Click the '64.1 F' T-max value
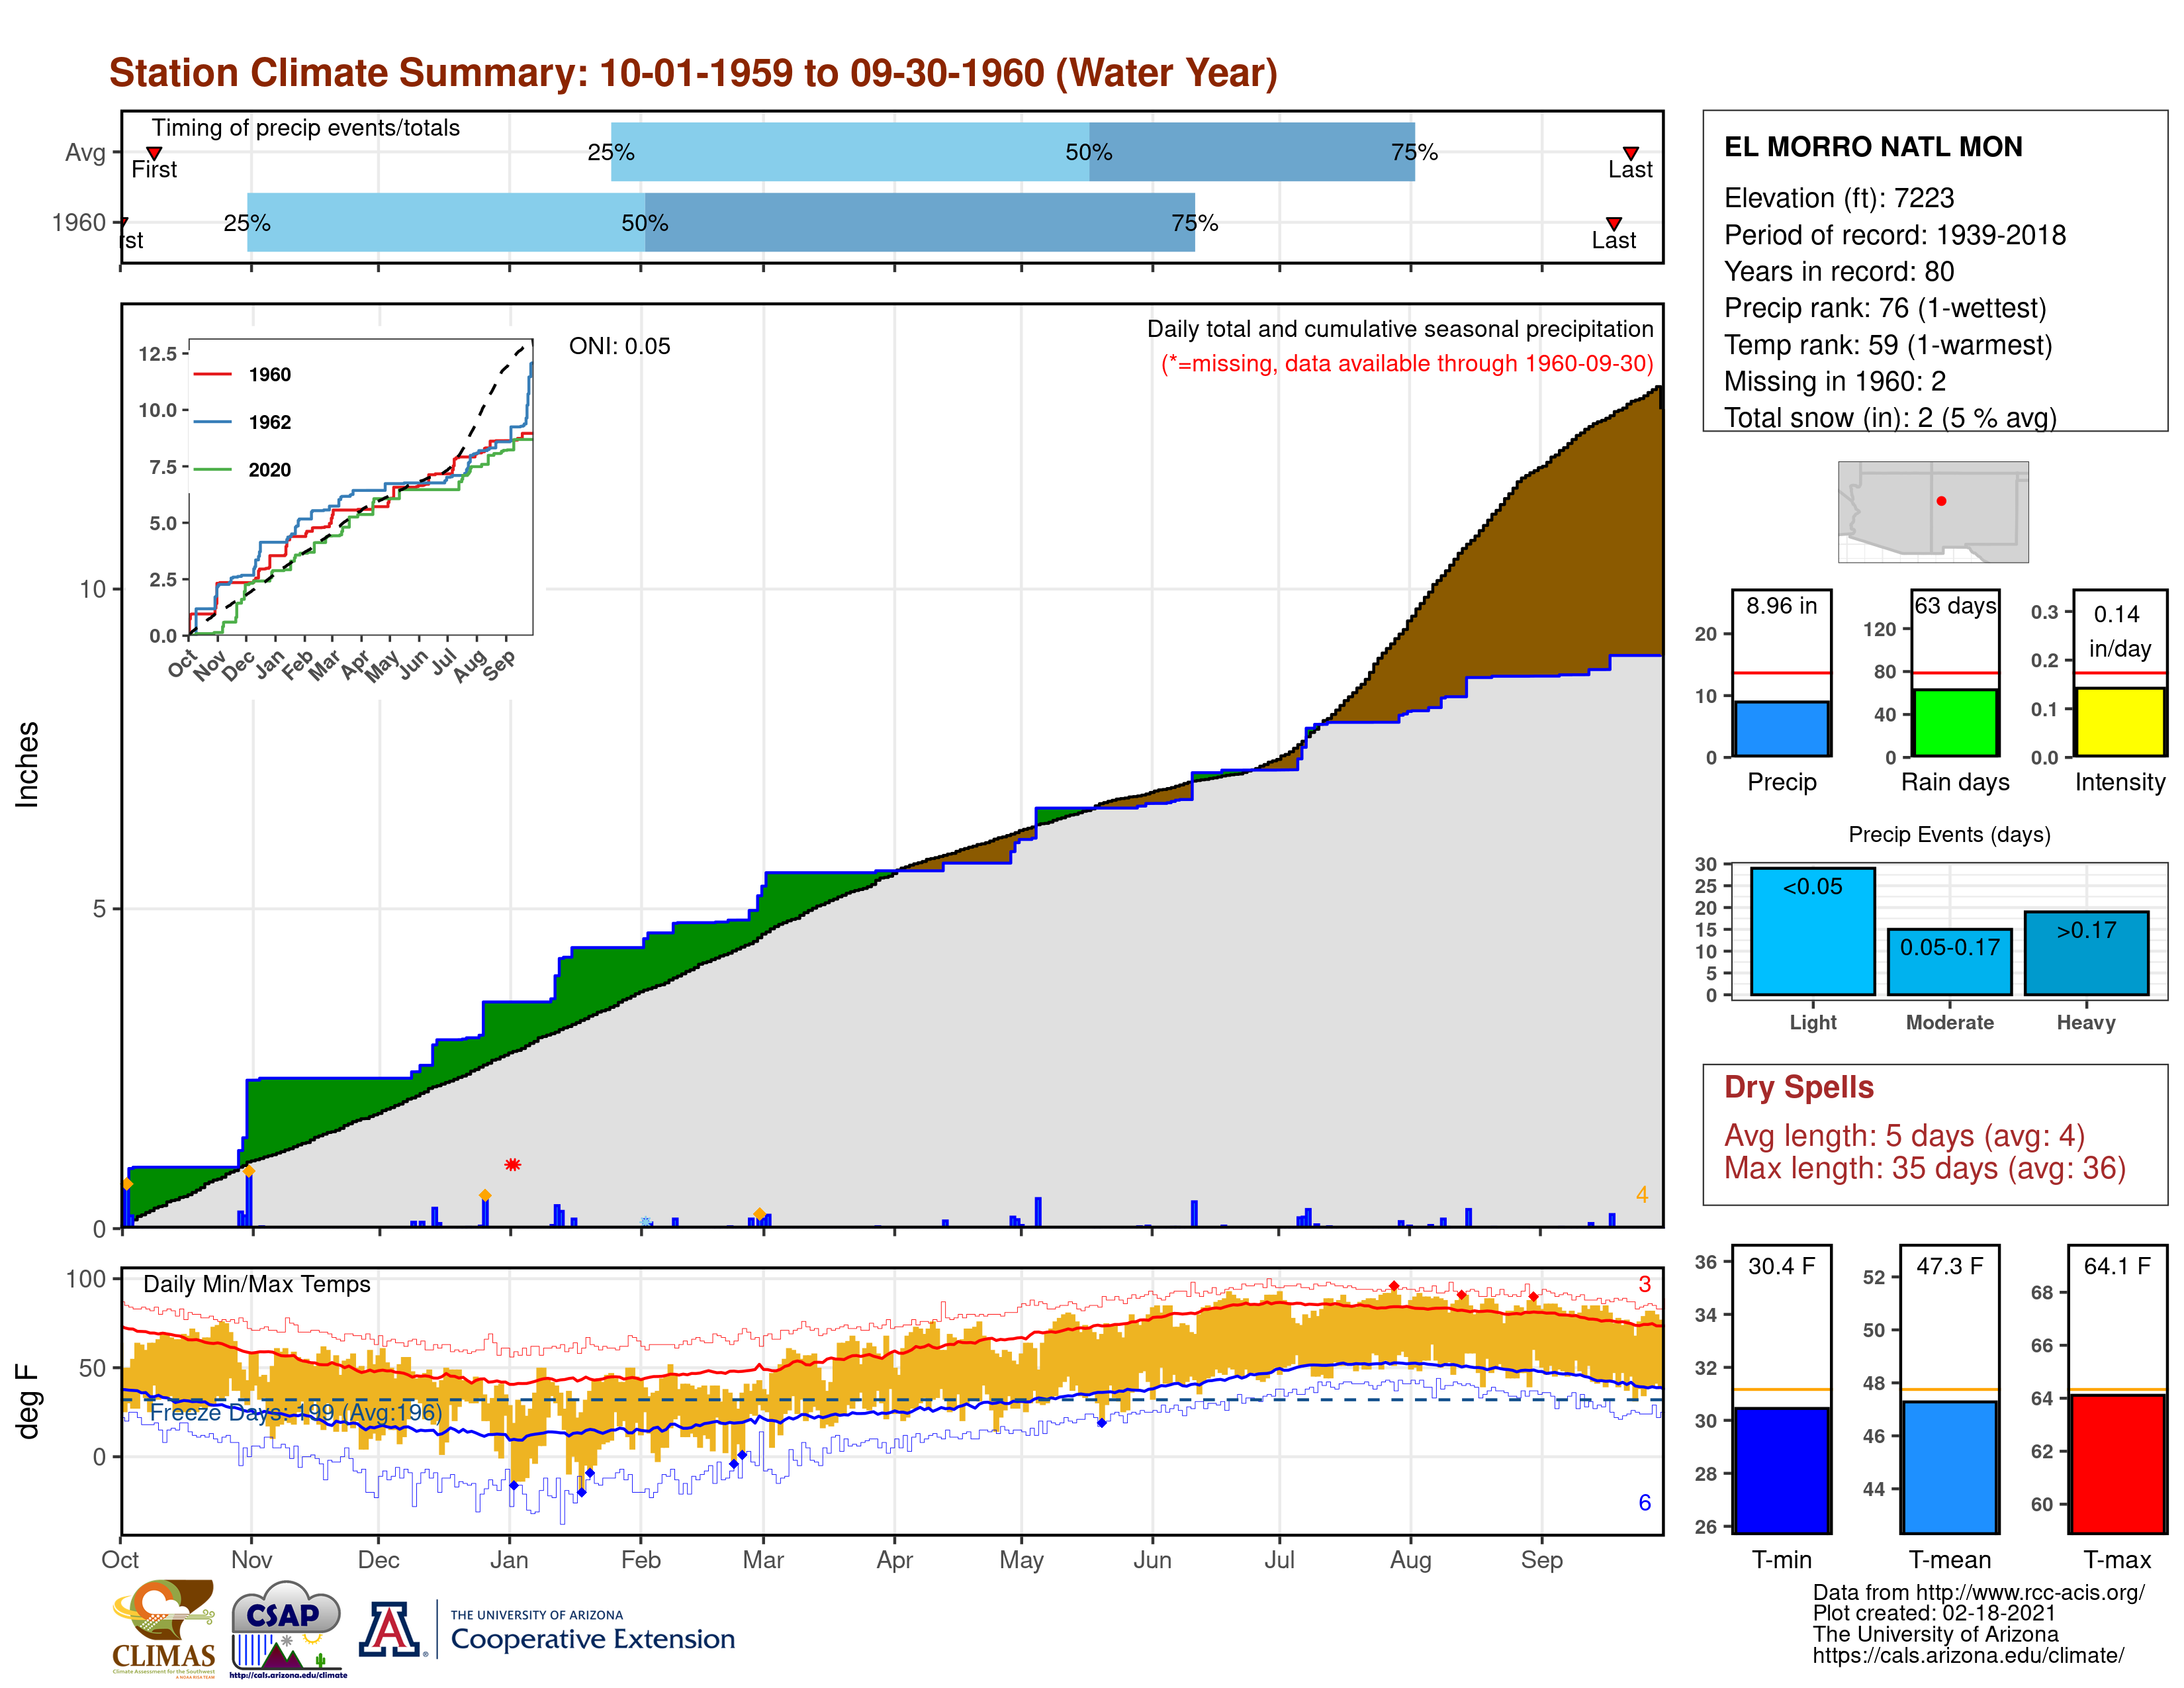2184x1688 pixels. (2118, 1266)
